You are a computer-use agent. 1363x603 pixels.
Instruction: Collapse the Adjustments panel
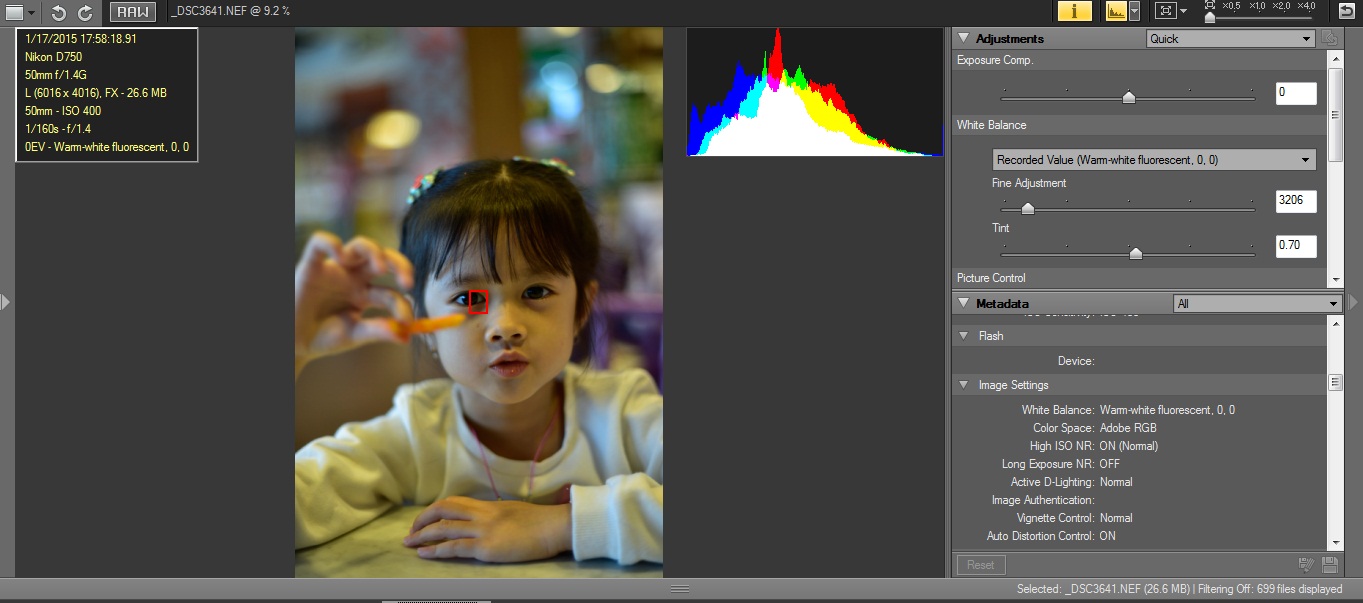coord(963,38)
